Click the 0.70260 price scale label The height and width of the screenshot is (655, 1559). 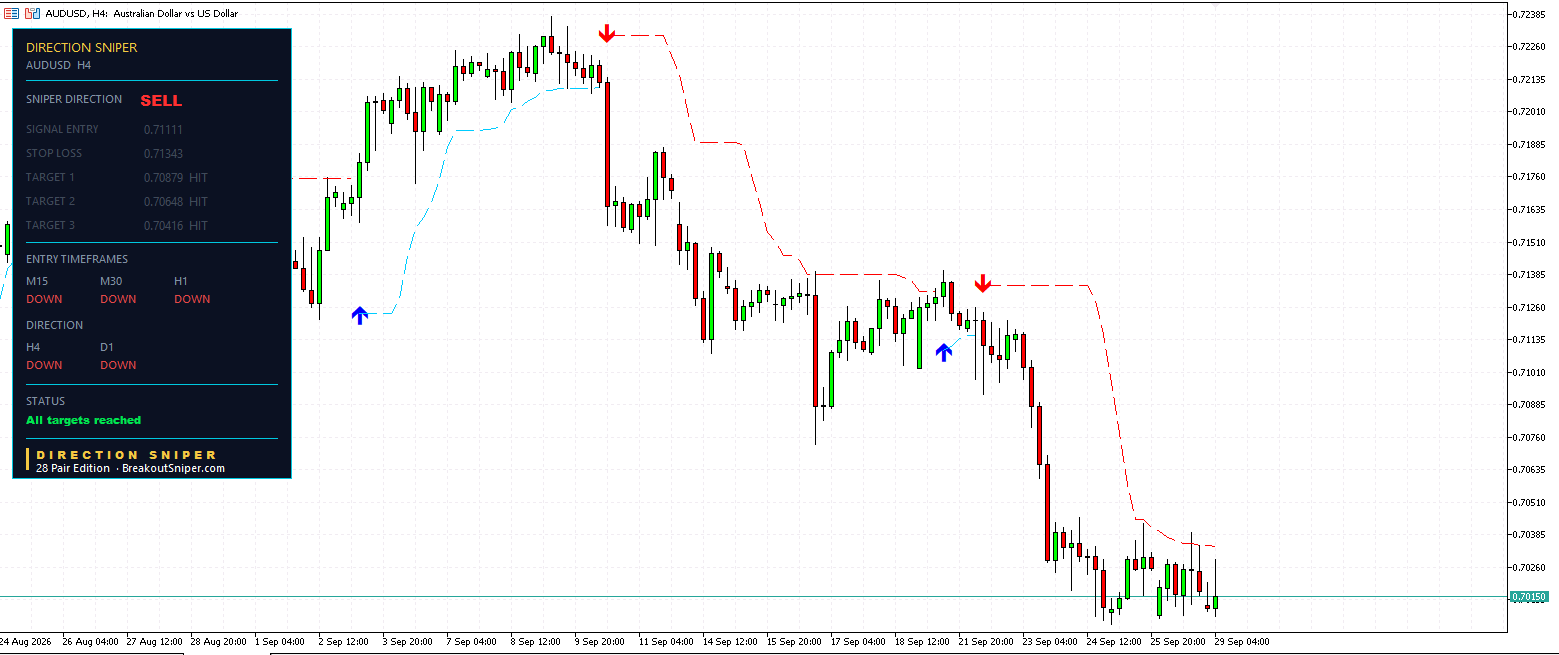[x=1530, y=567]
